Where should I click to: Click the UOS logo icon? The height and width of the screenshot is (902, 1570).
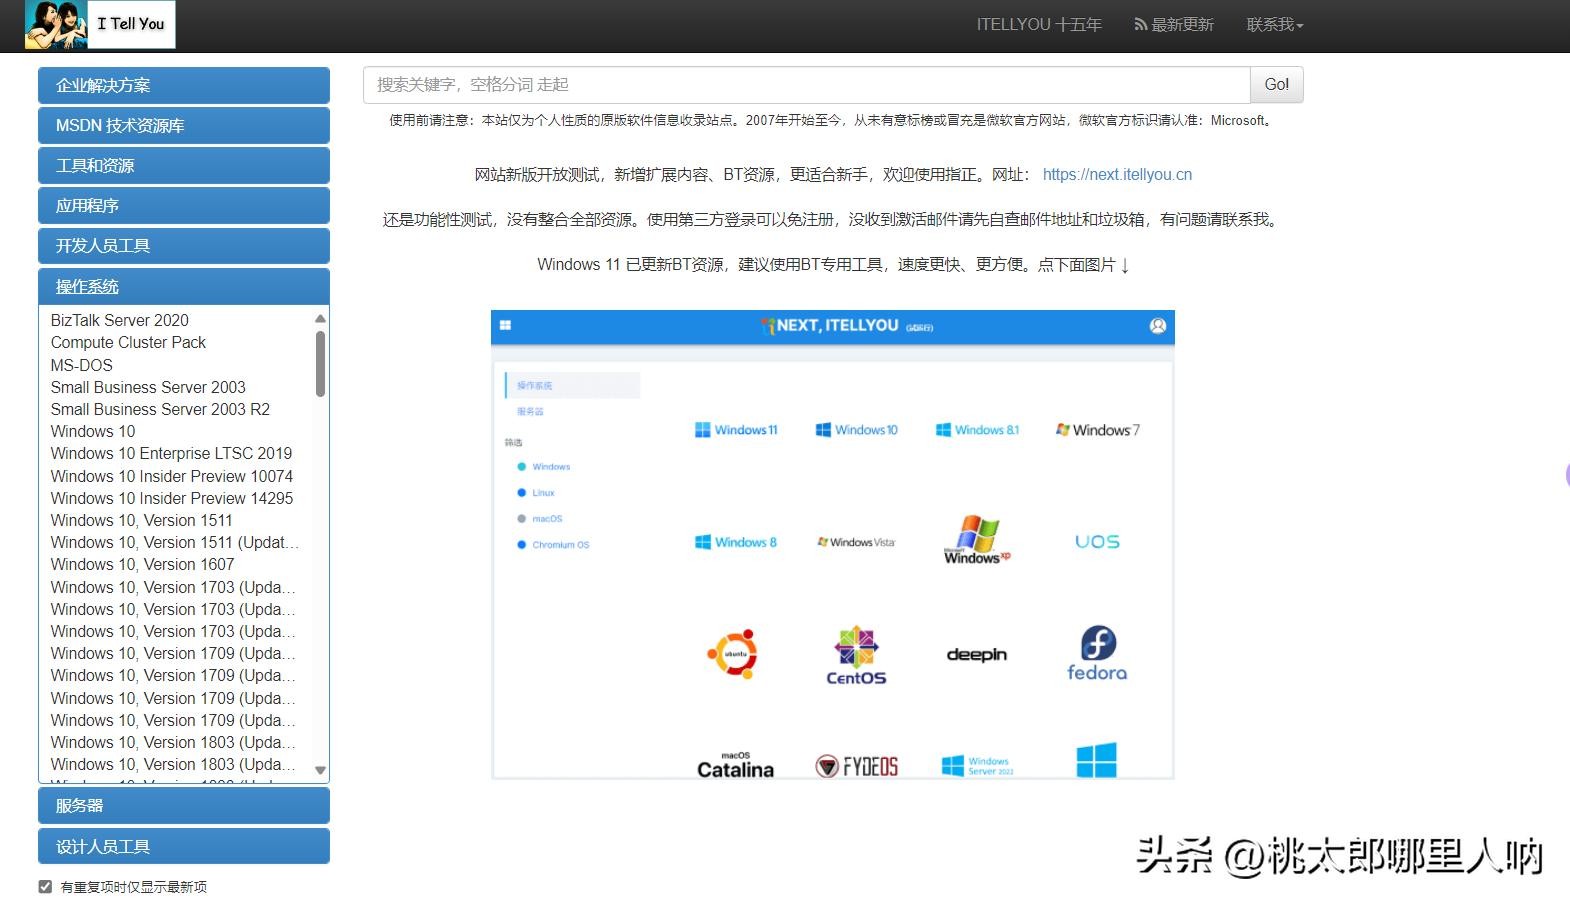coord(1097,542)
